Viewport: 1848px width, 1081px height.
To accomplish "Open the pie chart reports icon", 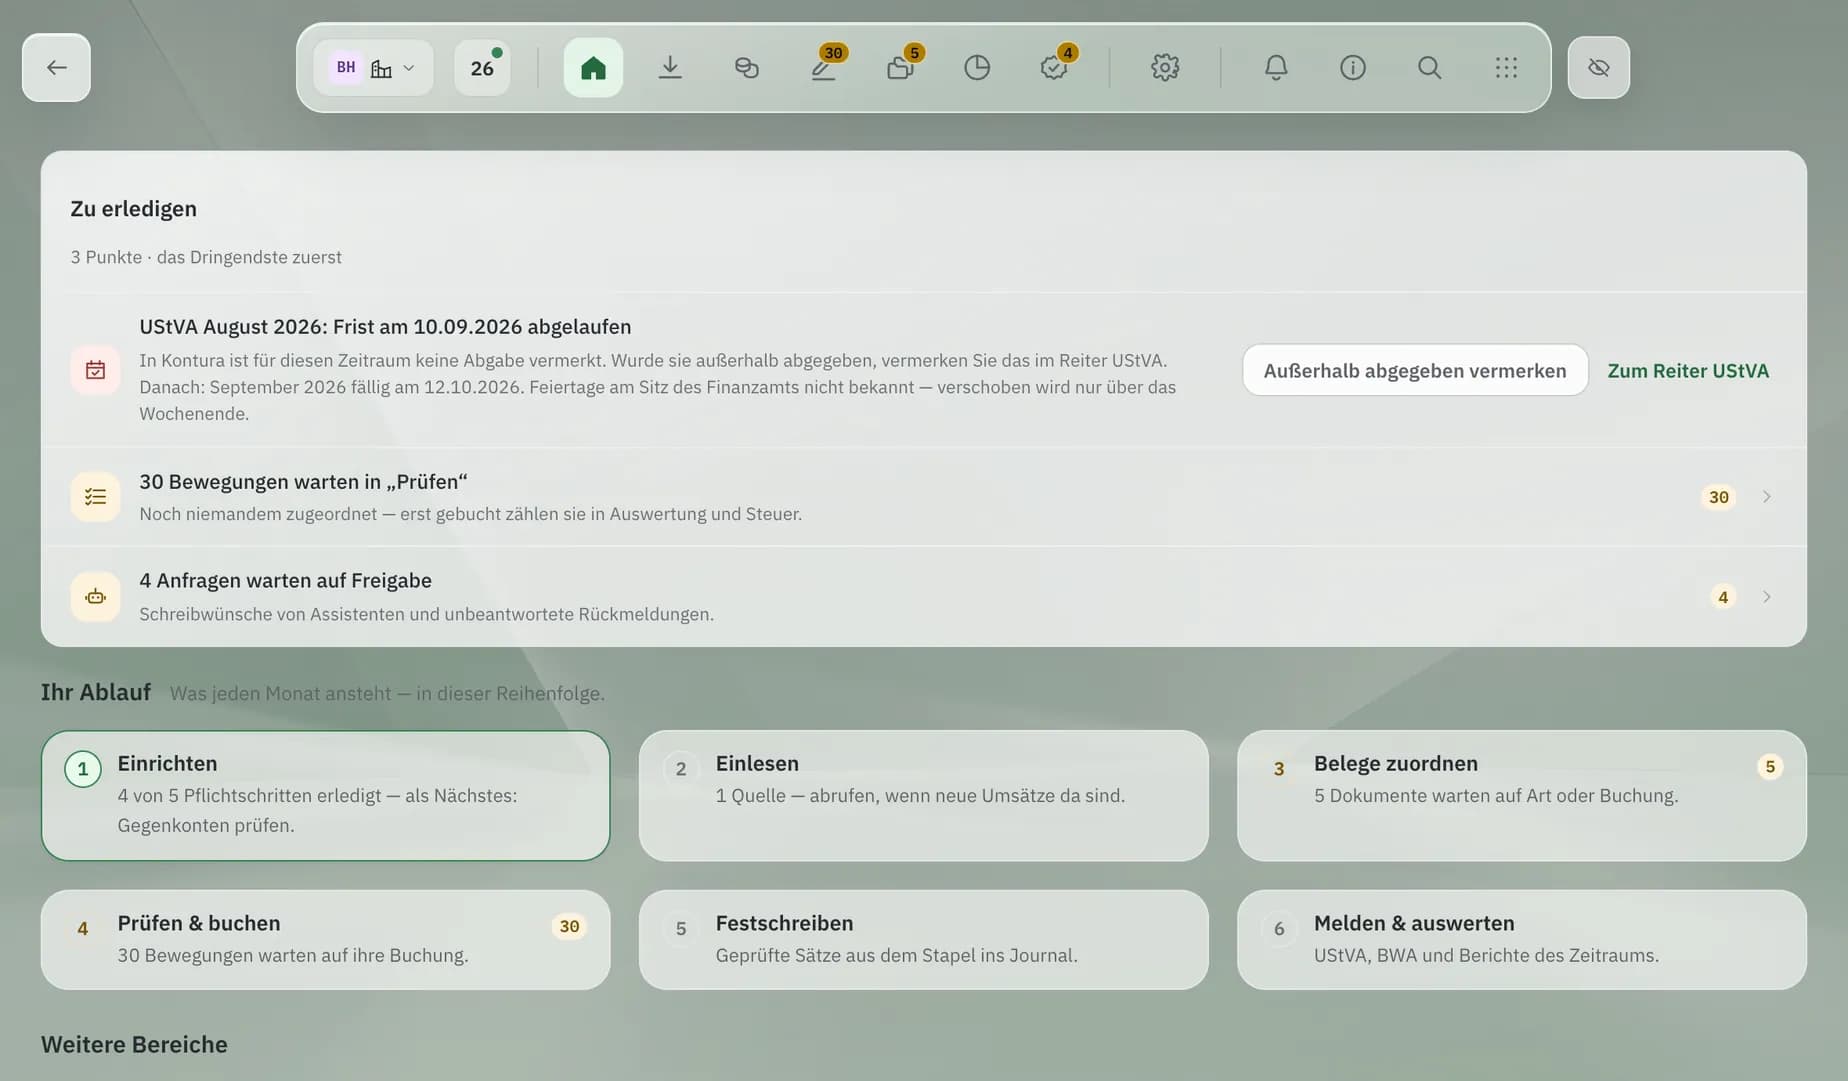I will (977, 68).
